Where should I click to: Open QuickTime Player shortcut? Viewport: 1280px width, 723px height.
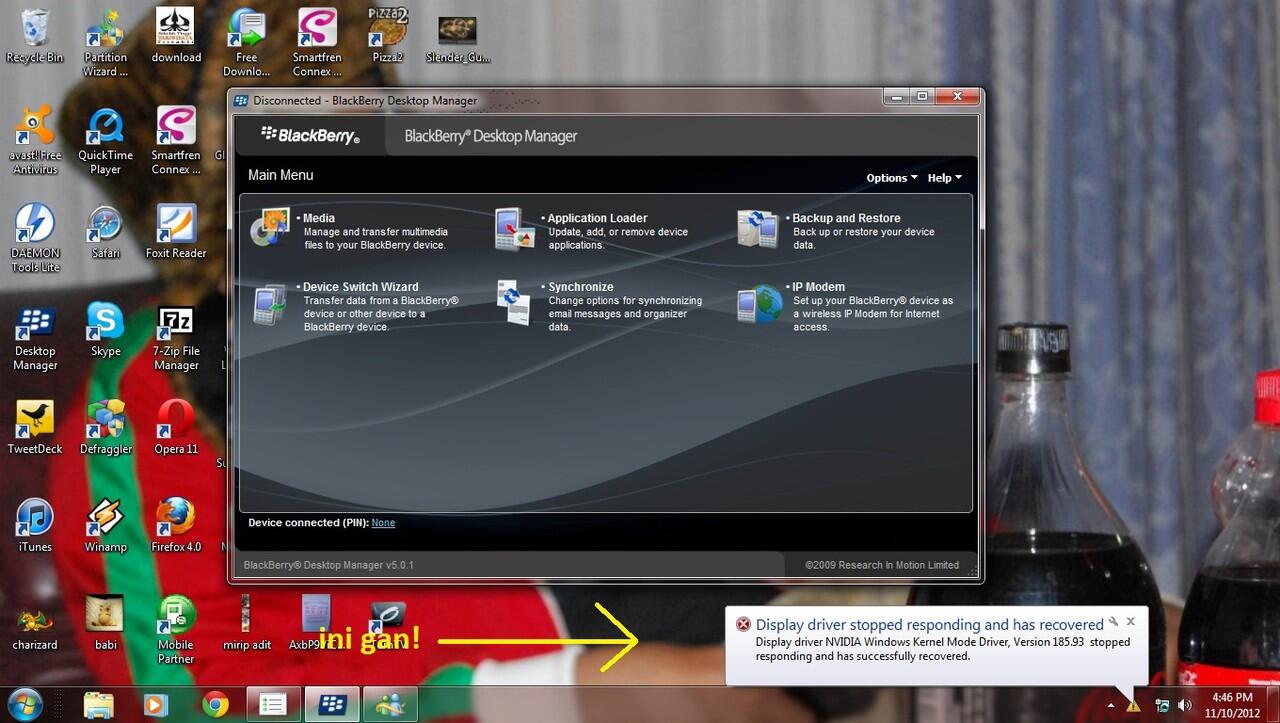105,141
